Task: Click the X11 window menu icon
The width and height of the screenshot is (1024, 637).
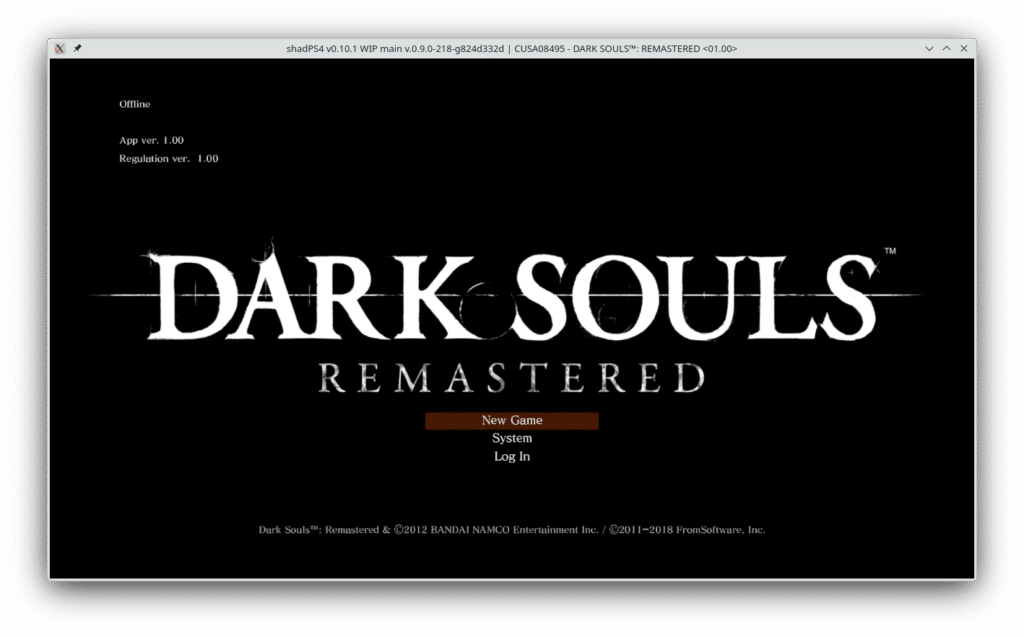Action: click(60, 48)
